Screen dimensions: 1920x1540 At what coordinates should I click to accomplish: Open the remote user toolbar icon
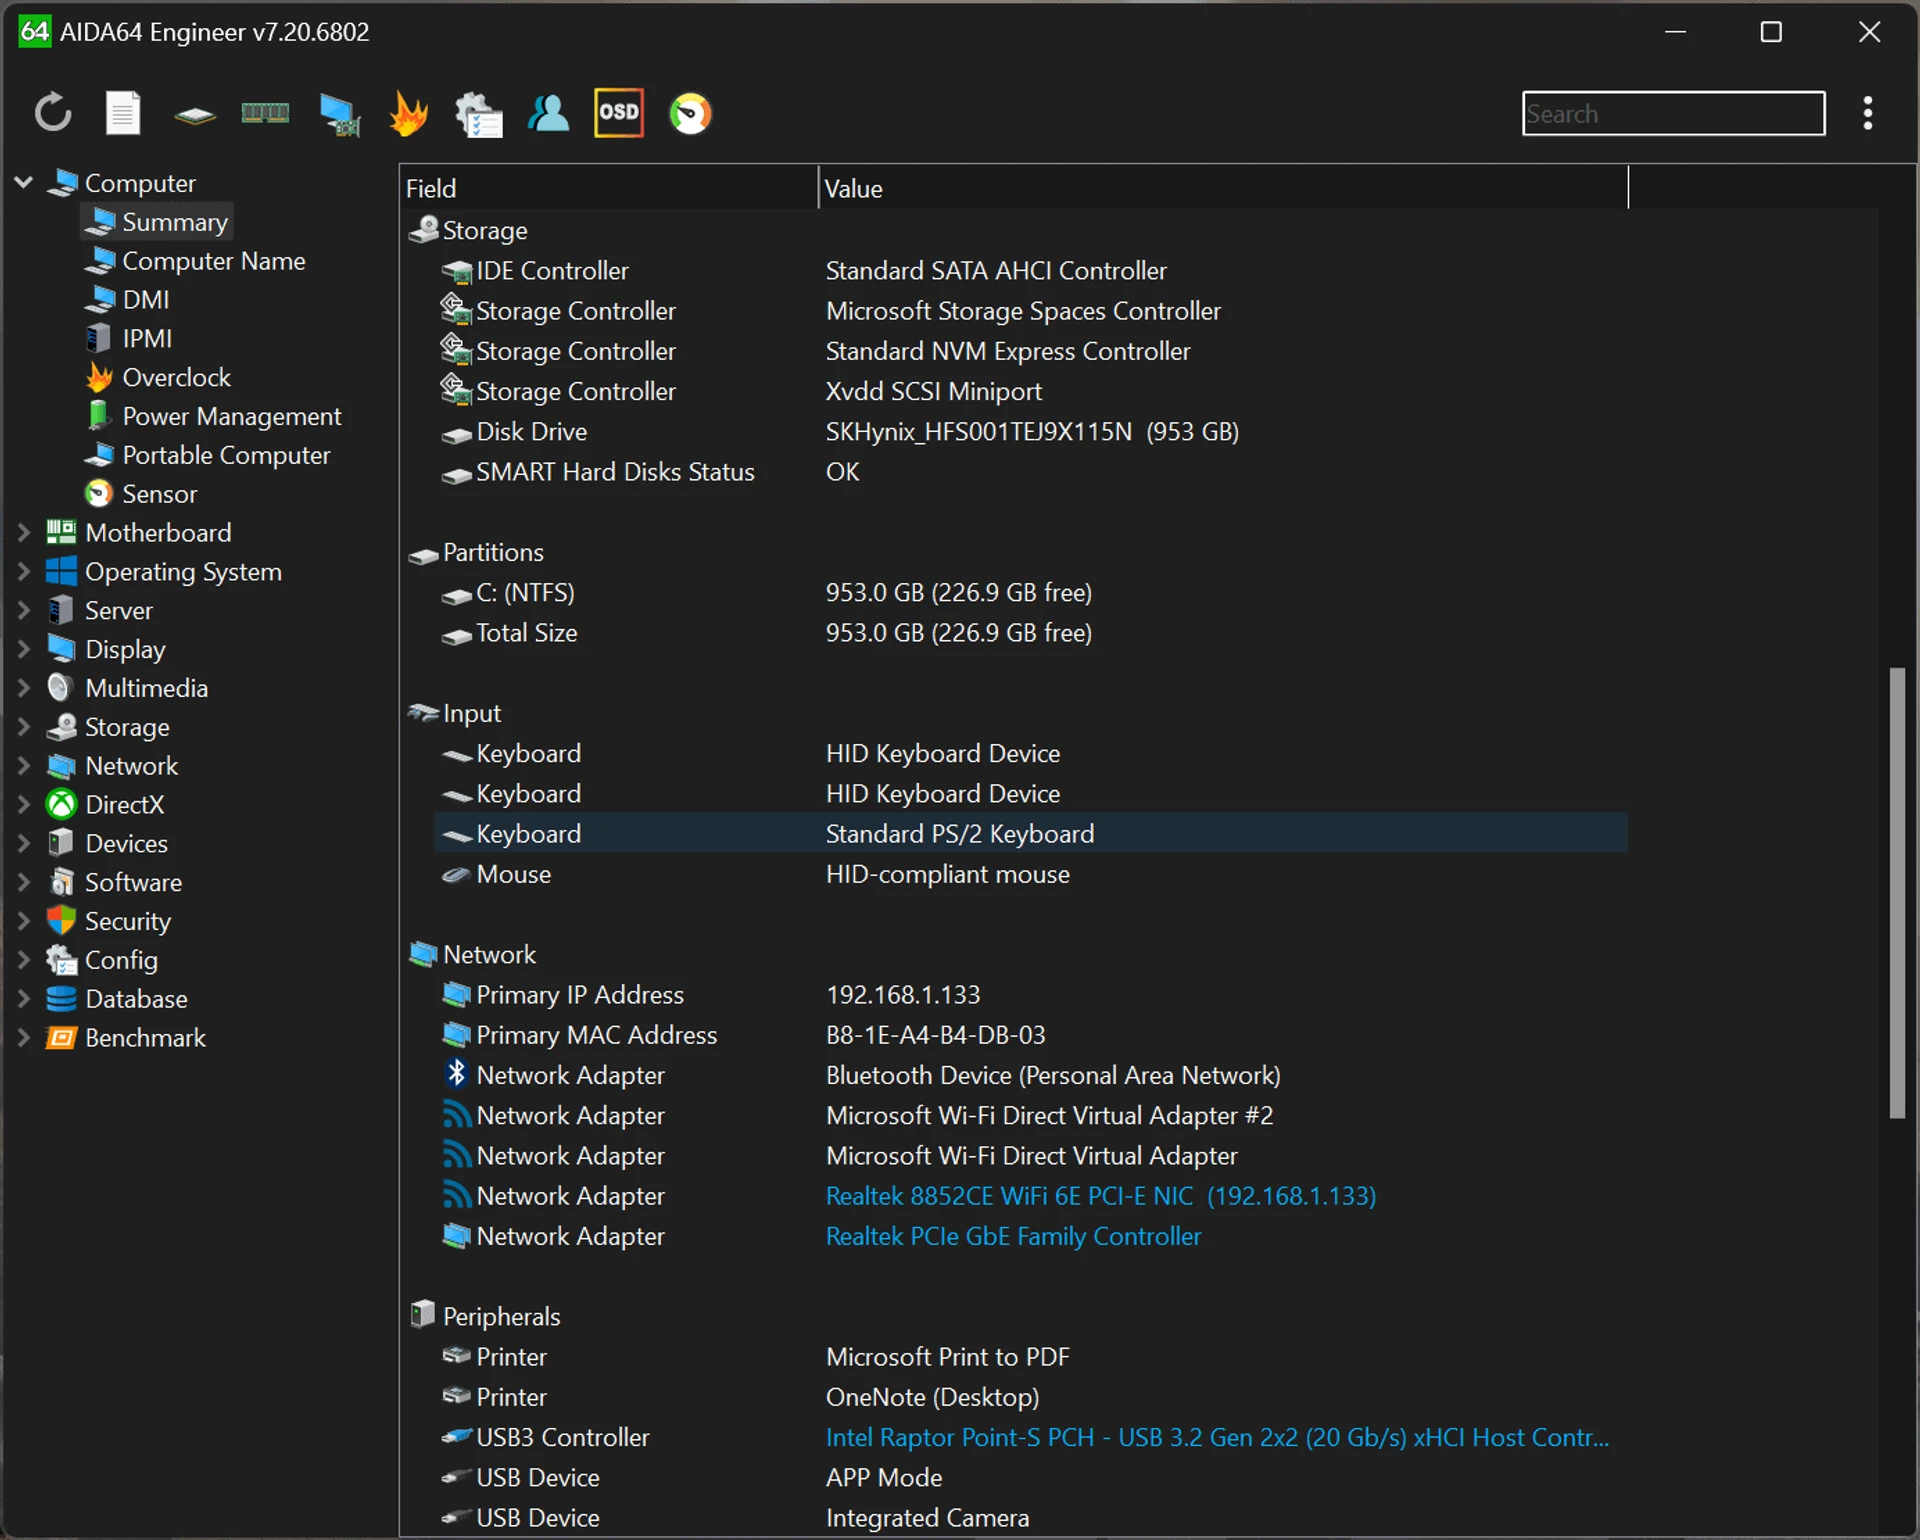tap(548, 113)
